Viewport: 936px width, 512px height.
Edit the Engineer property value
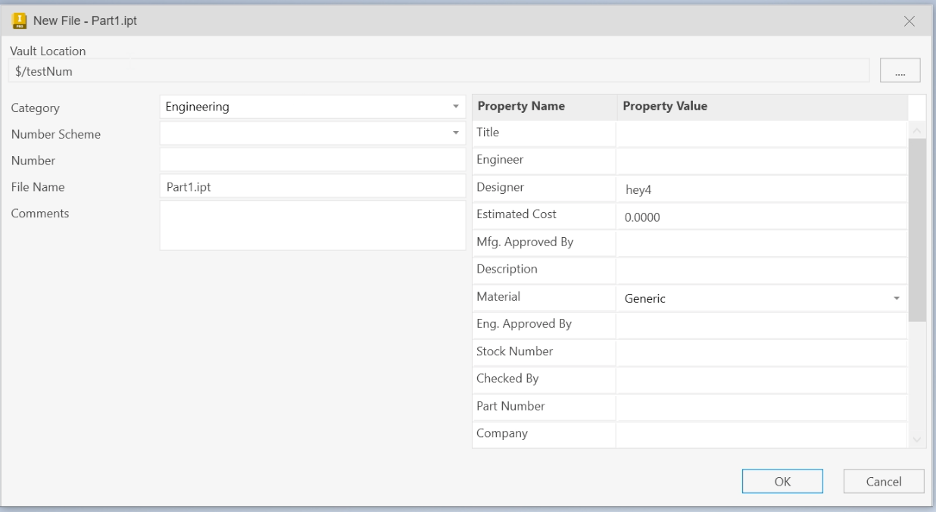761,160
